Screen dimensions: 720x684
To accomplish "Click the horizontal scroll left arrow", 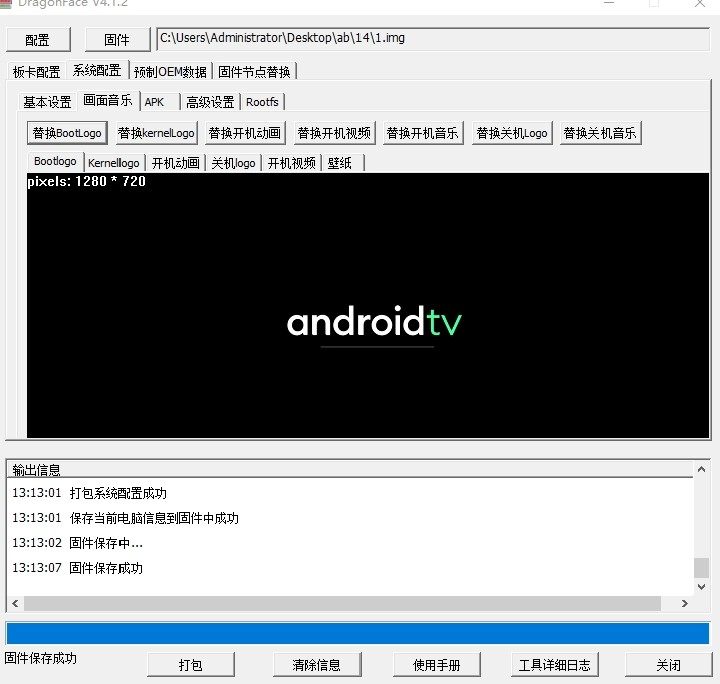I will coord(15,603).
